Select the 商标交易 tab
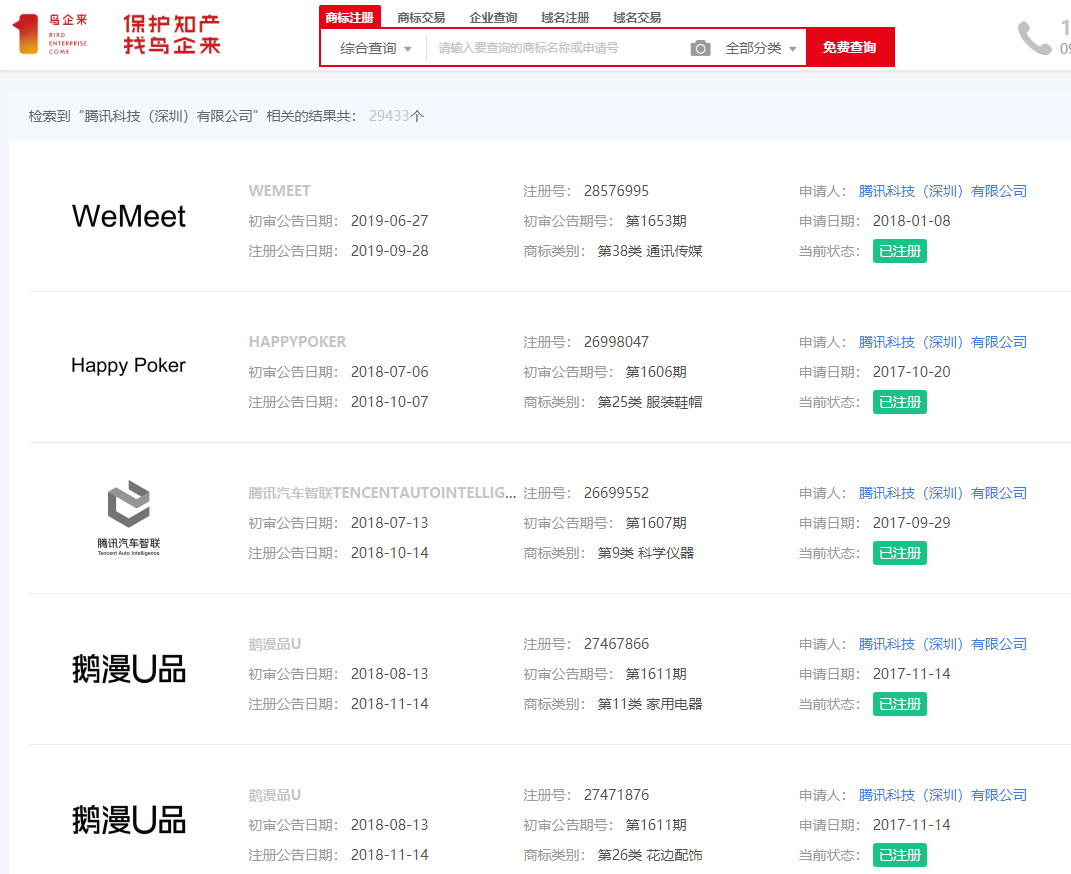 point(421,17)
